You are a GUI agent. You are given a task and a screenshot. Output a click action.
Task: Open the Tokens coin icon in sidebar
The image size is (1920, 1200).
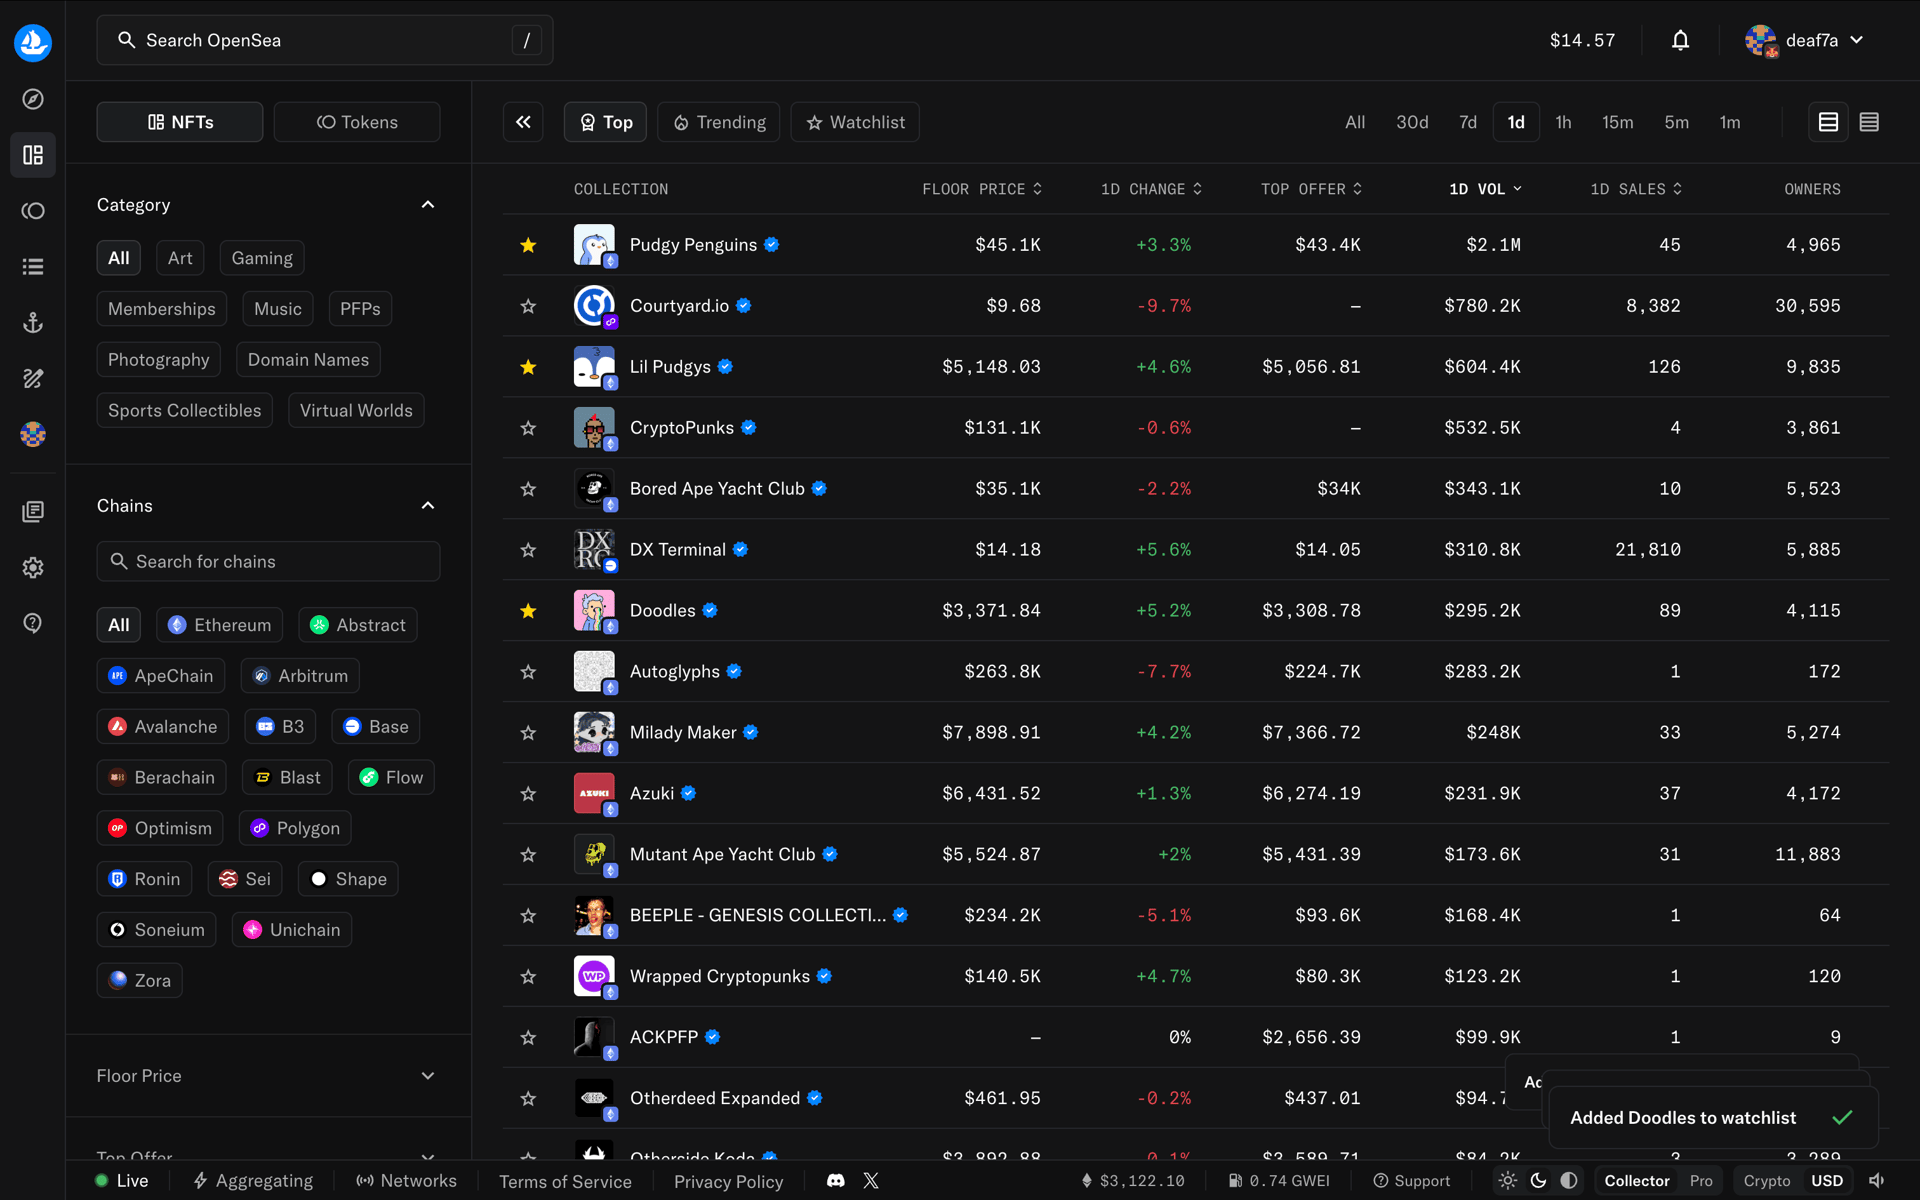click(33, 211)
